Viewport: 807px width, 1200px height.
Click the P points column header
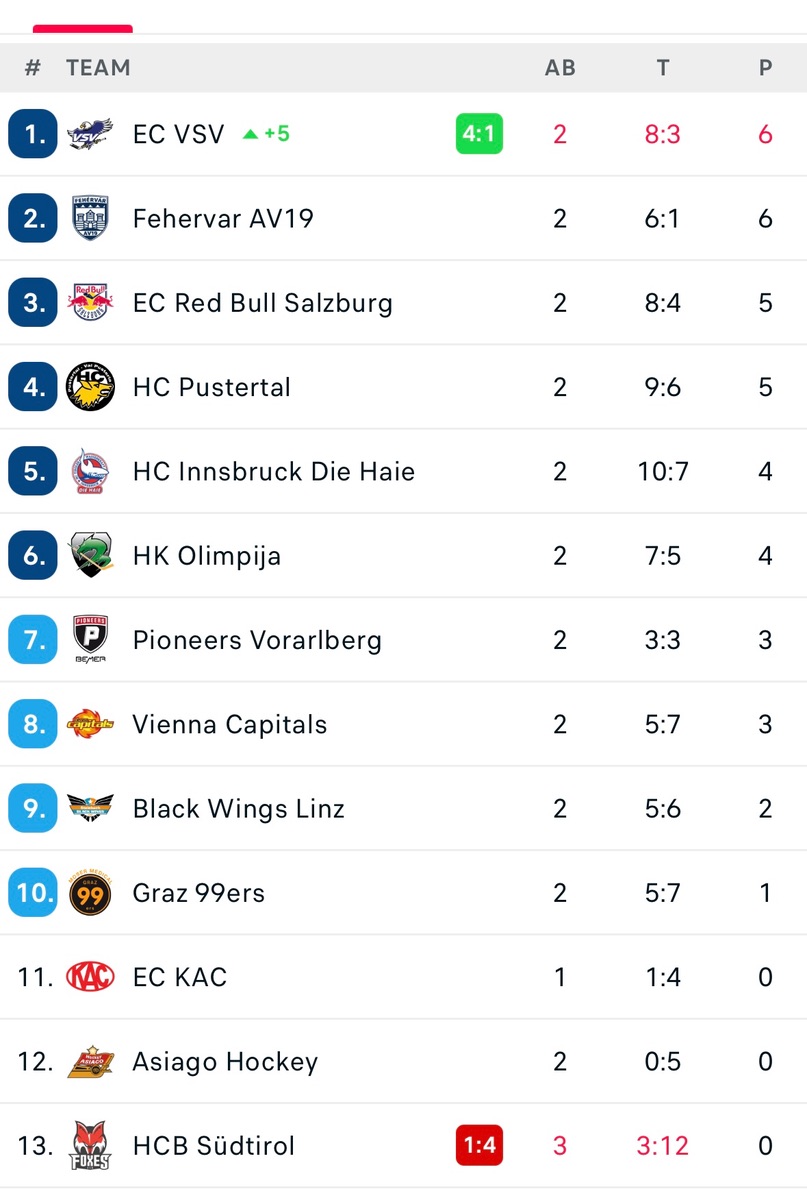[765, 68]
